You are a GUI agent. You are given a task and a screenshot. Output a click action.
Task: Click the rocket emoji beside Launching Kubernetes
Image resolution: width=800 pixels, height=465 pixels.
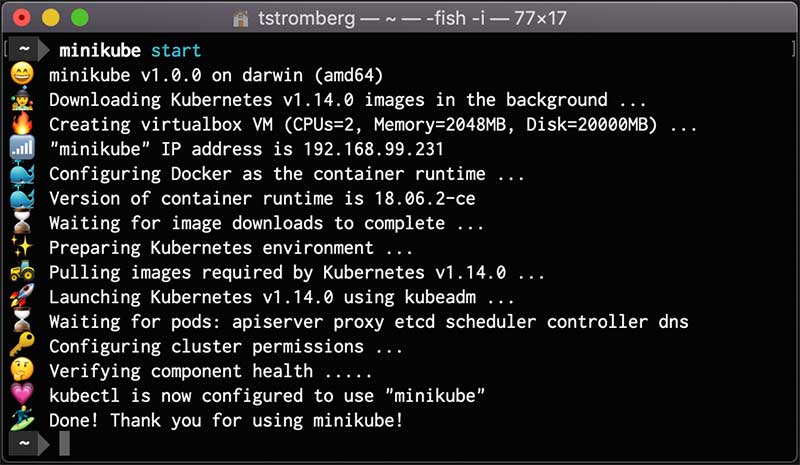click(x=22, y=297)
